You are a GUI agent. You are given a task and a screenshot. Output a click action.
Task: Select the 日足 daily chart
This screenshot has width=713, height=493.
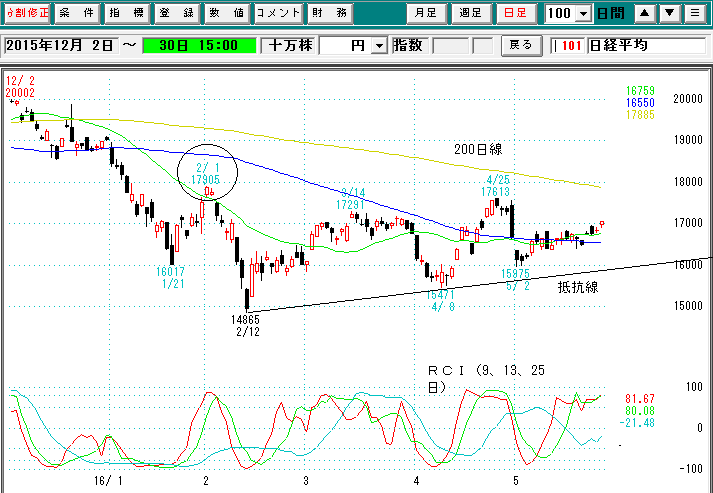517,14
